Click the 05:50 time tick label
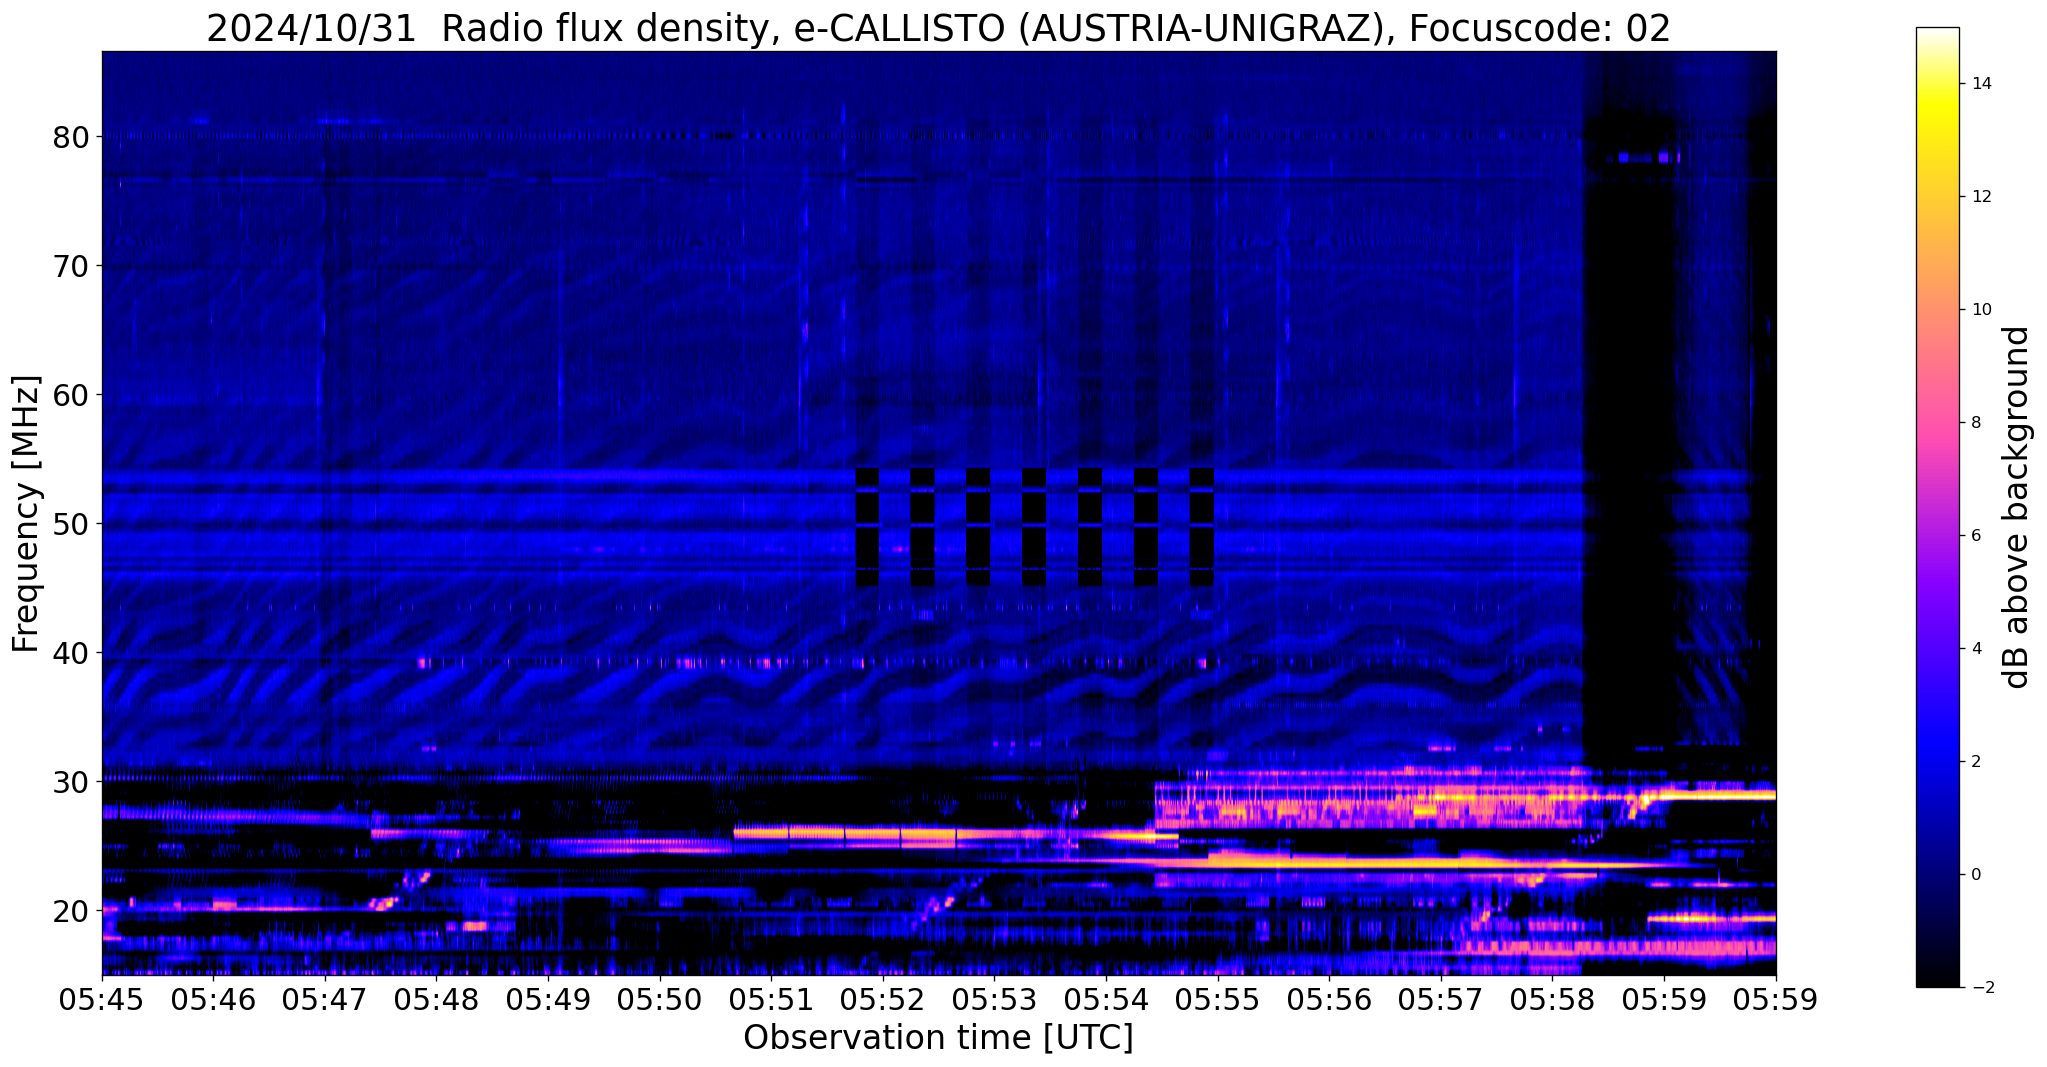Viewport: 2047px width, 1067px height. tap(660, 998)
